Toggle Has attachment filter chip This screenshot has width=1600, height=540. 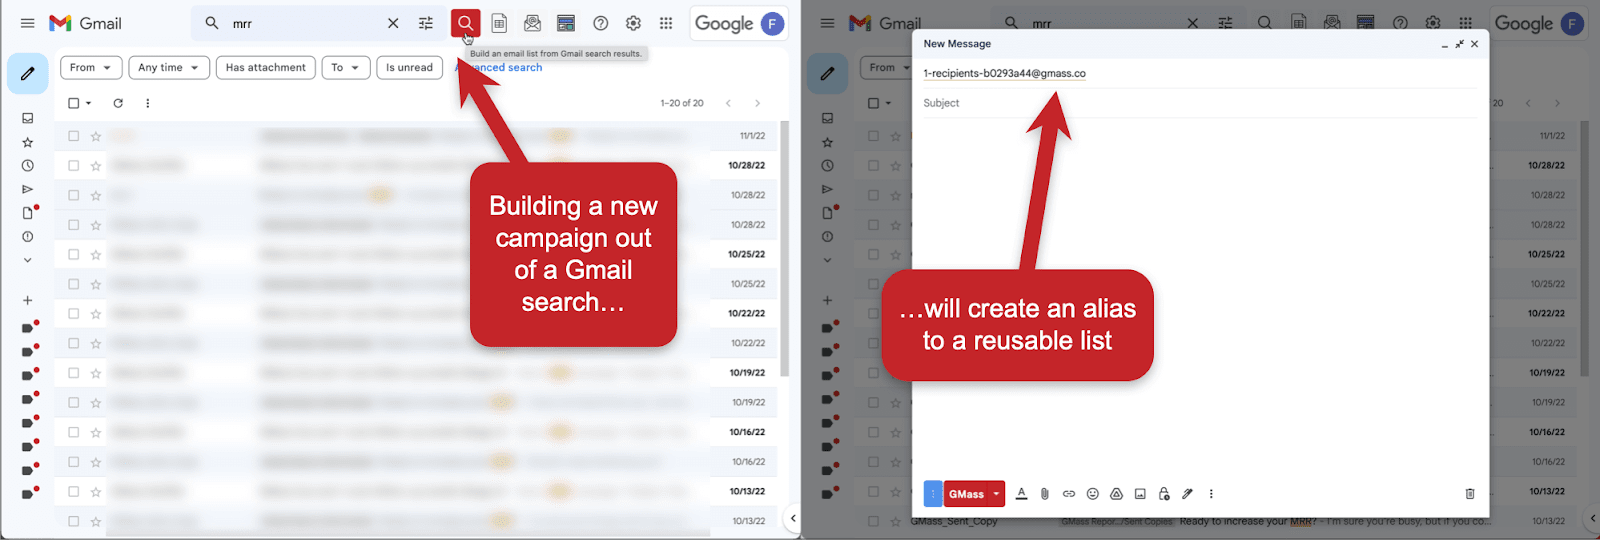[x=266, y=68]
